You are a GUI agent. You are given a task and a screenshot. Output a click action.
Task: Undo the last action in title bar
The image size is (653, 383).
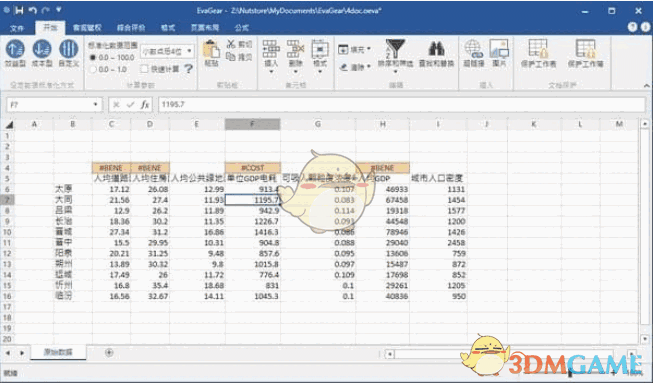click(32, 10)
